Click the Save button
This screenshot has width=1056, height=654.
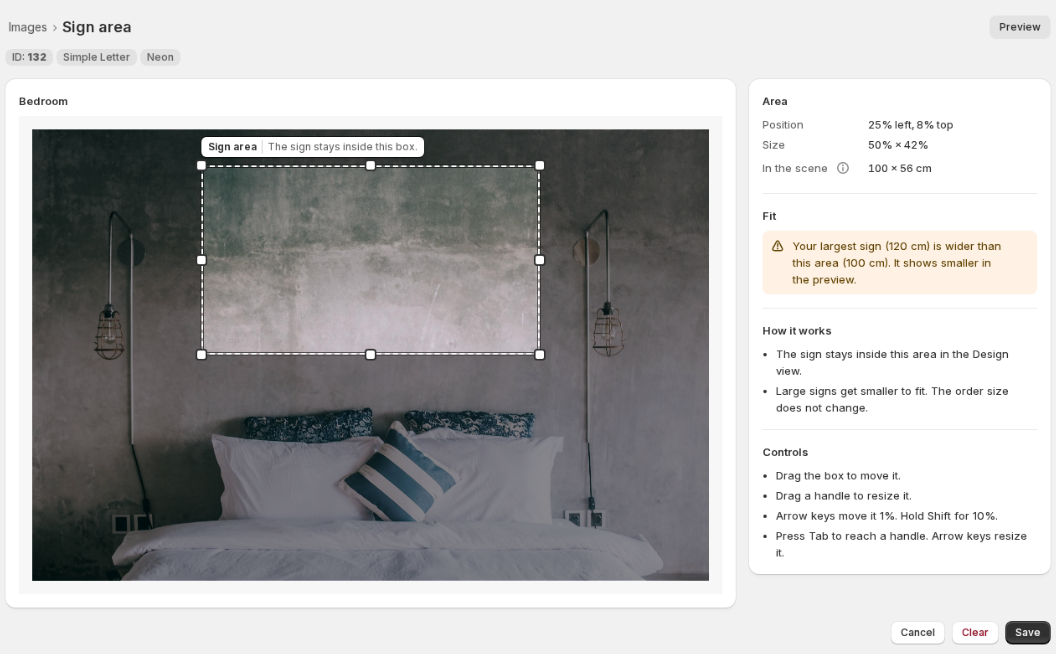tap(1028, 632)
